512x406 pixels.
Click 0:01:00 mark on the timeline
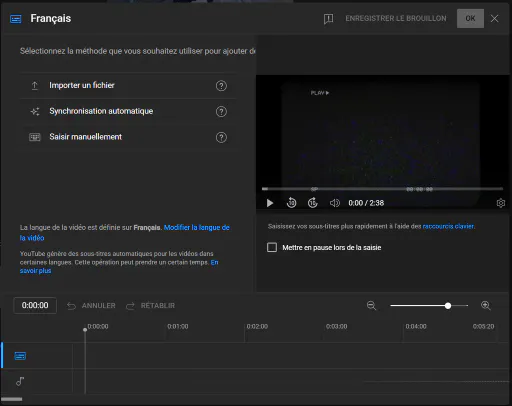178,326
